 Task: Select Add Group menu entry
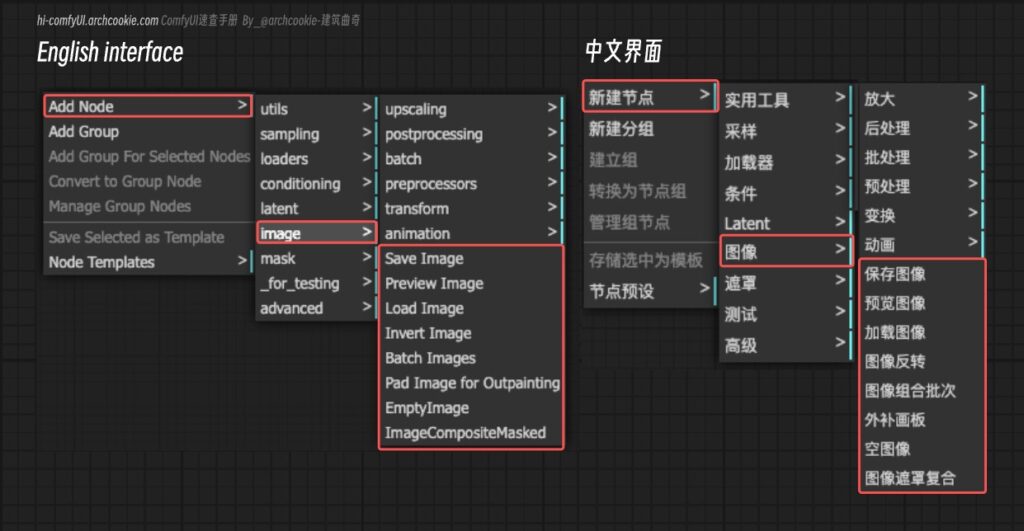[x=84, y=131]
